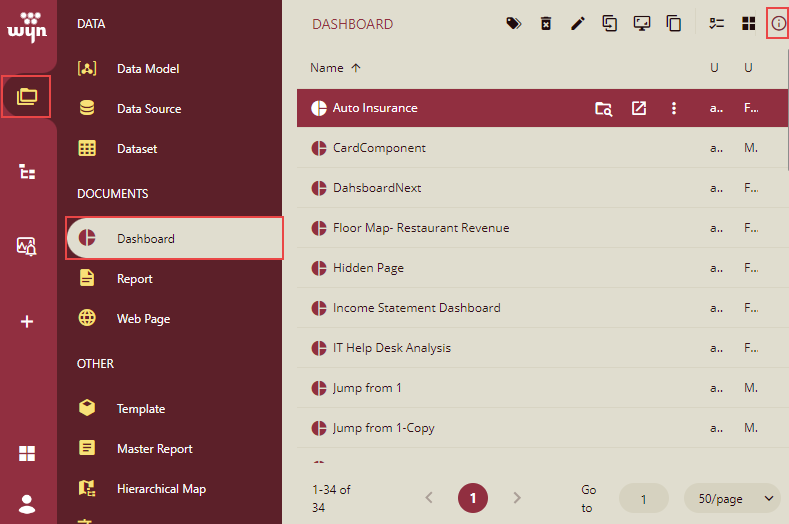Click the monitor preview icon in toolbar
Viewport: 789px width, 524px height.
[642, 23]
